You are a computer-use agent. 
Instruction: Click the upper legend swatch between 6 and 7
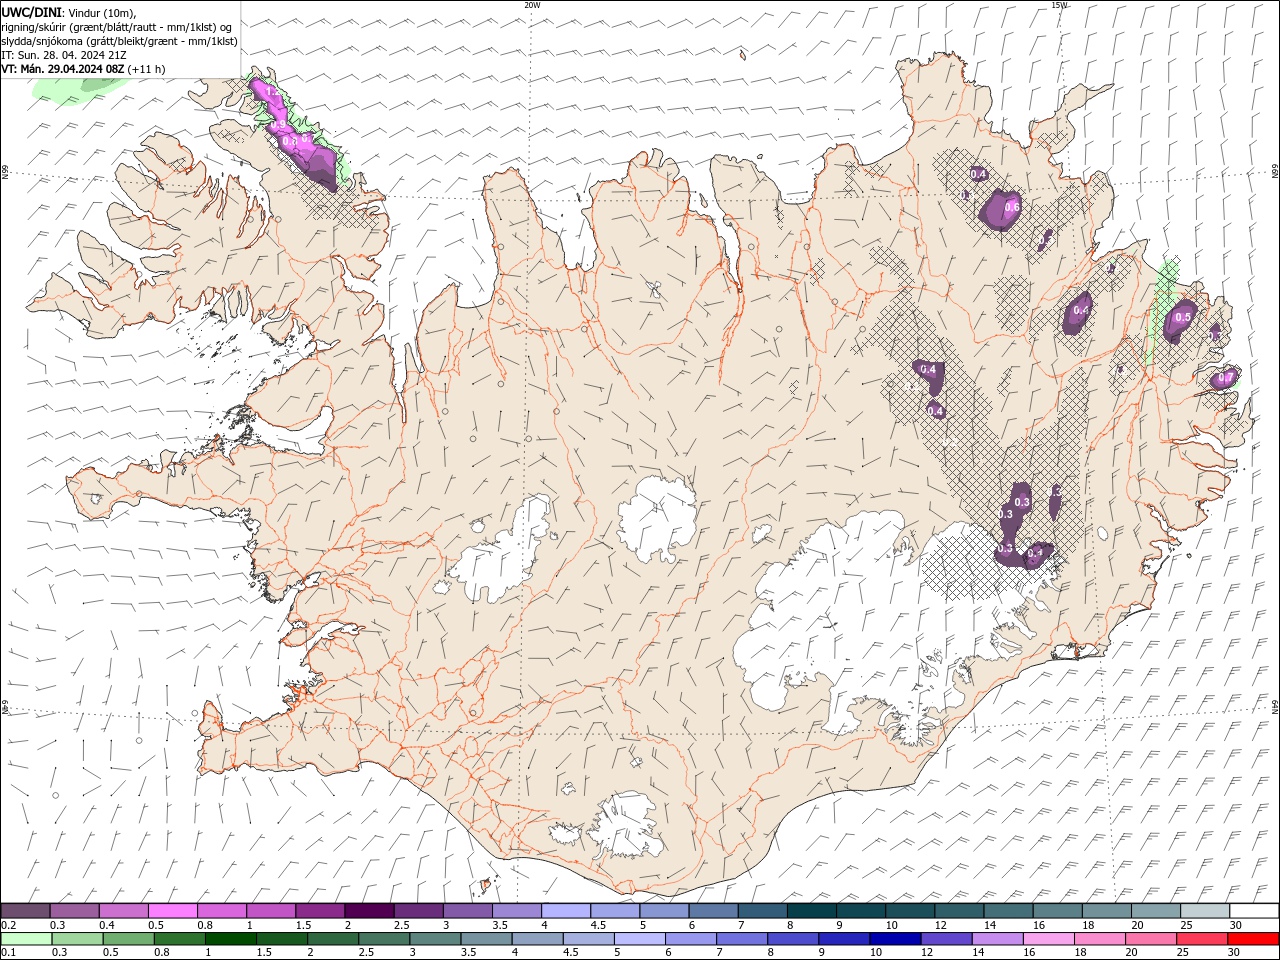[712, 910]
